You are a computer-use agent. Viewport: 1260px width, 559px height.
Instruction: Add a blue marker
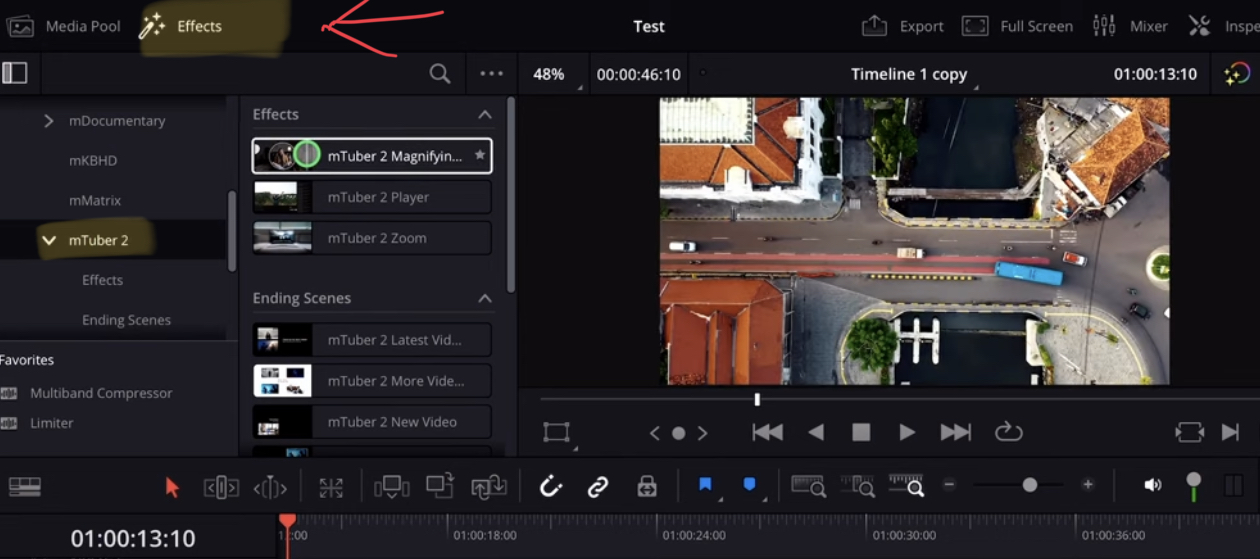point(749,485)
